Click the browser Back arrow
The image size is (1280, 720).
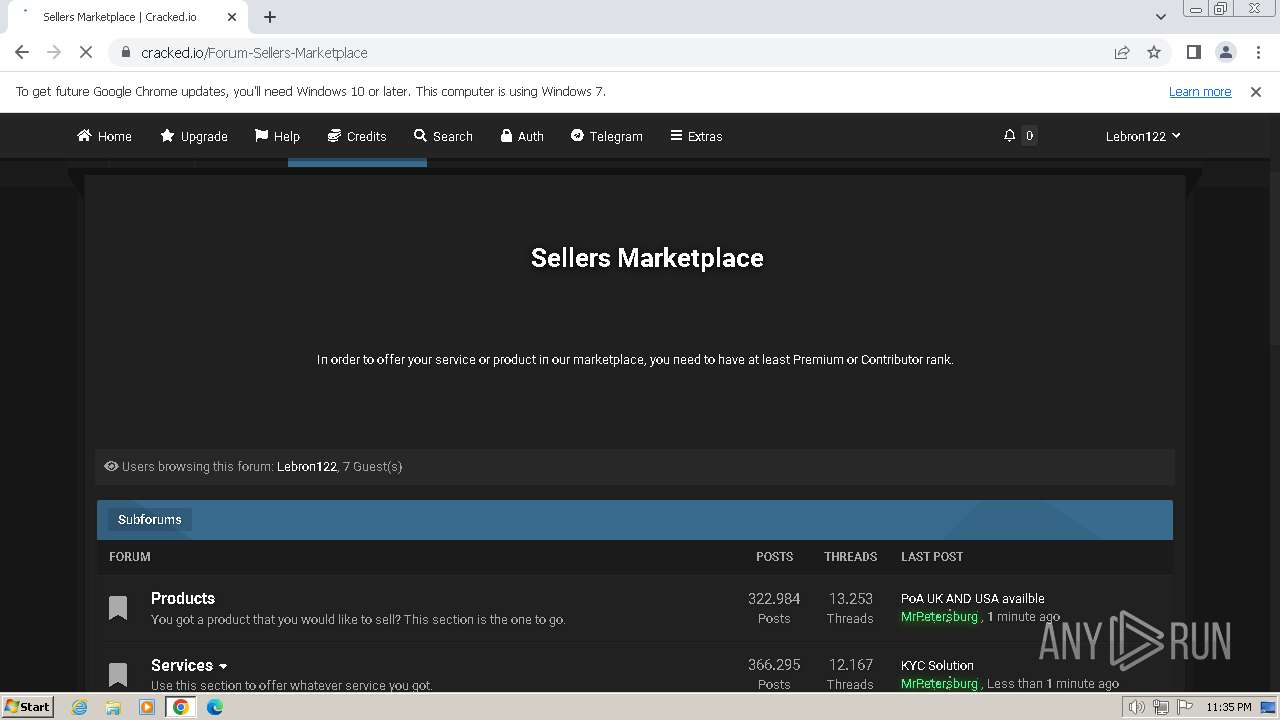point(22,52)
